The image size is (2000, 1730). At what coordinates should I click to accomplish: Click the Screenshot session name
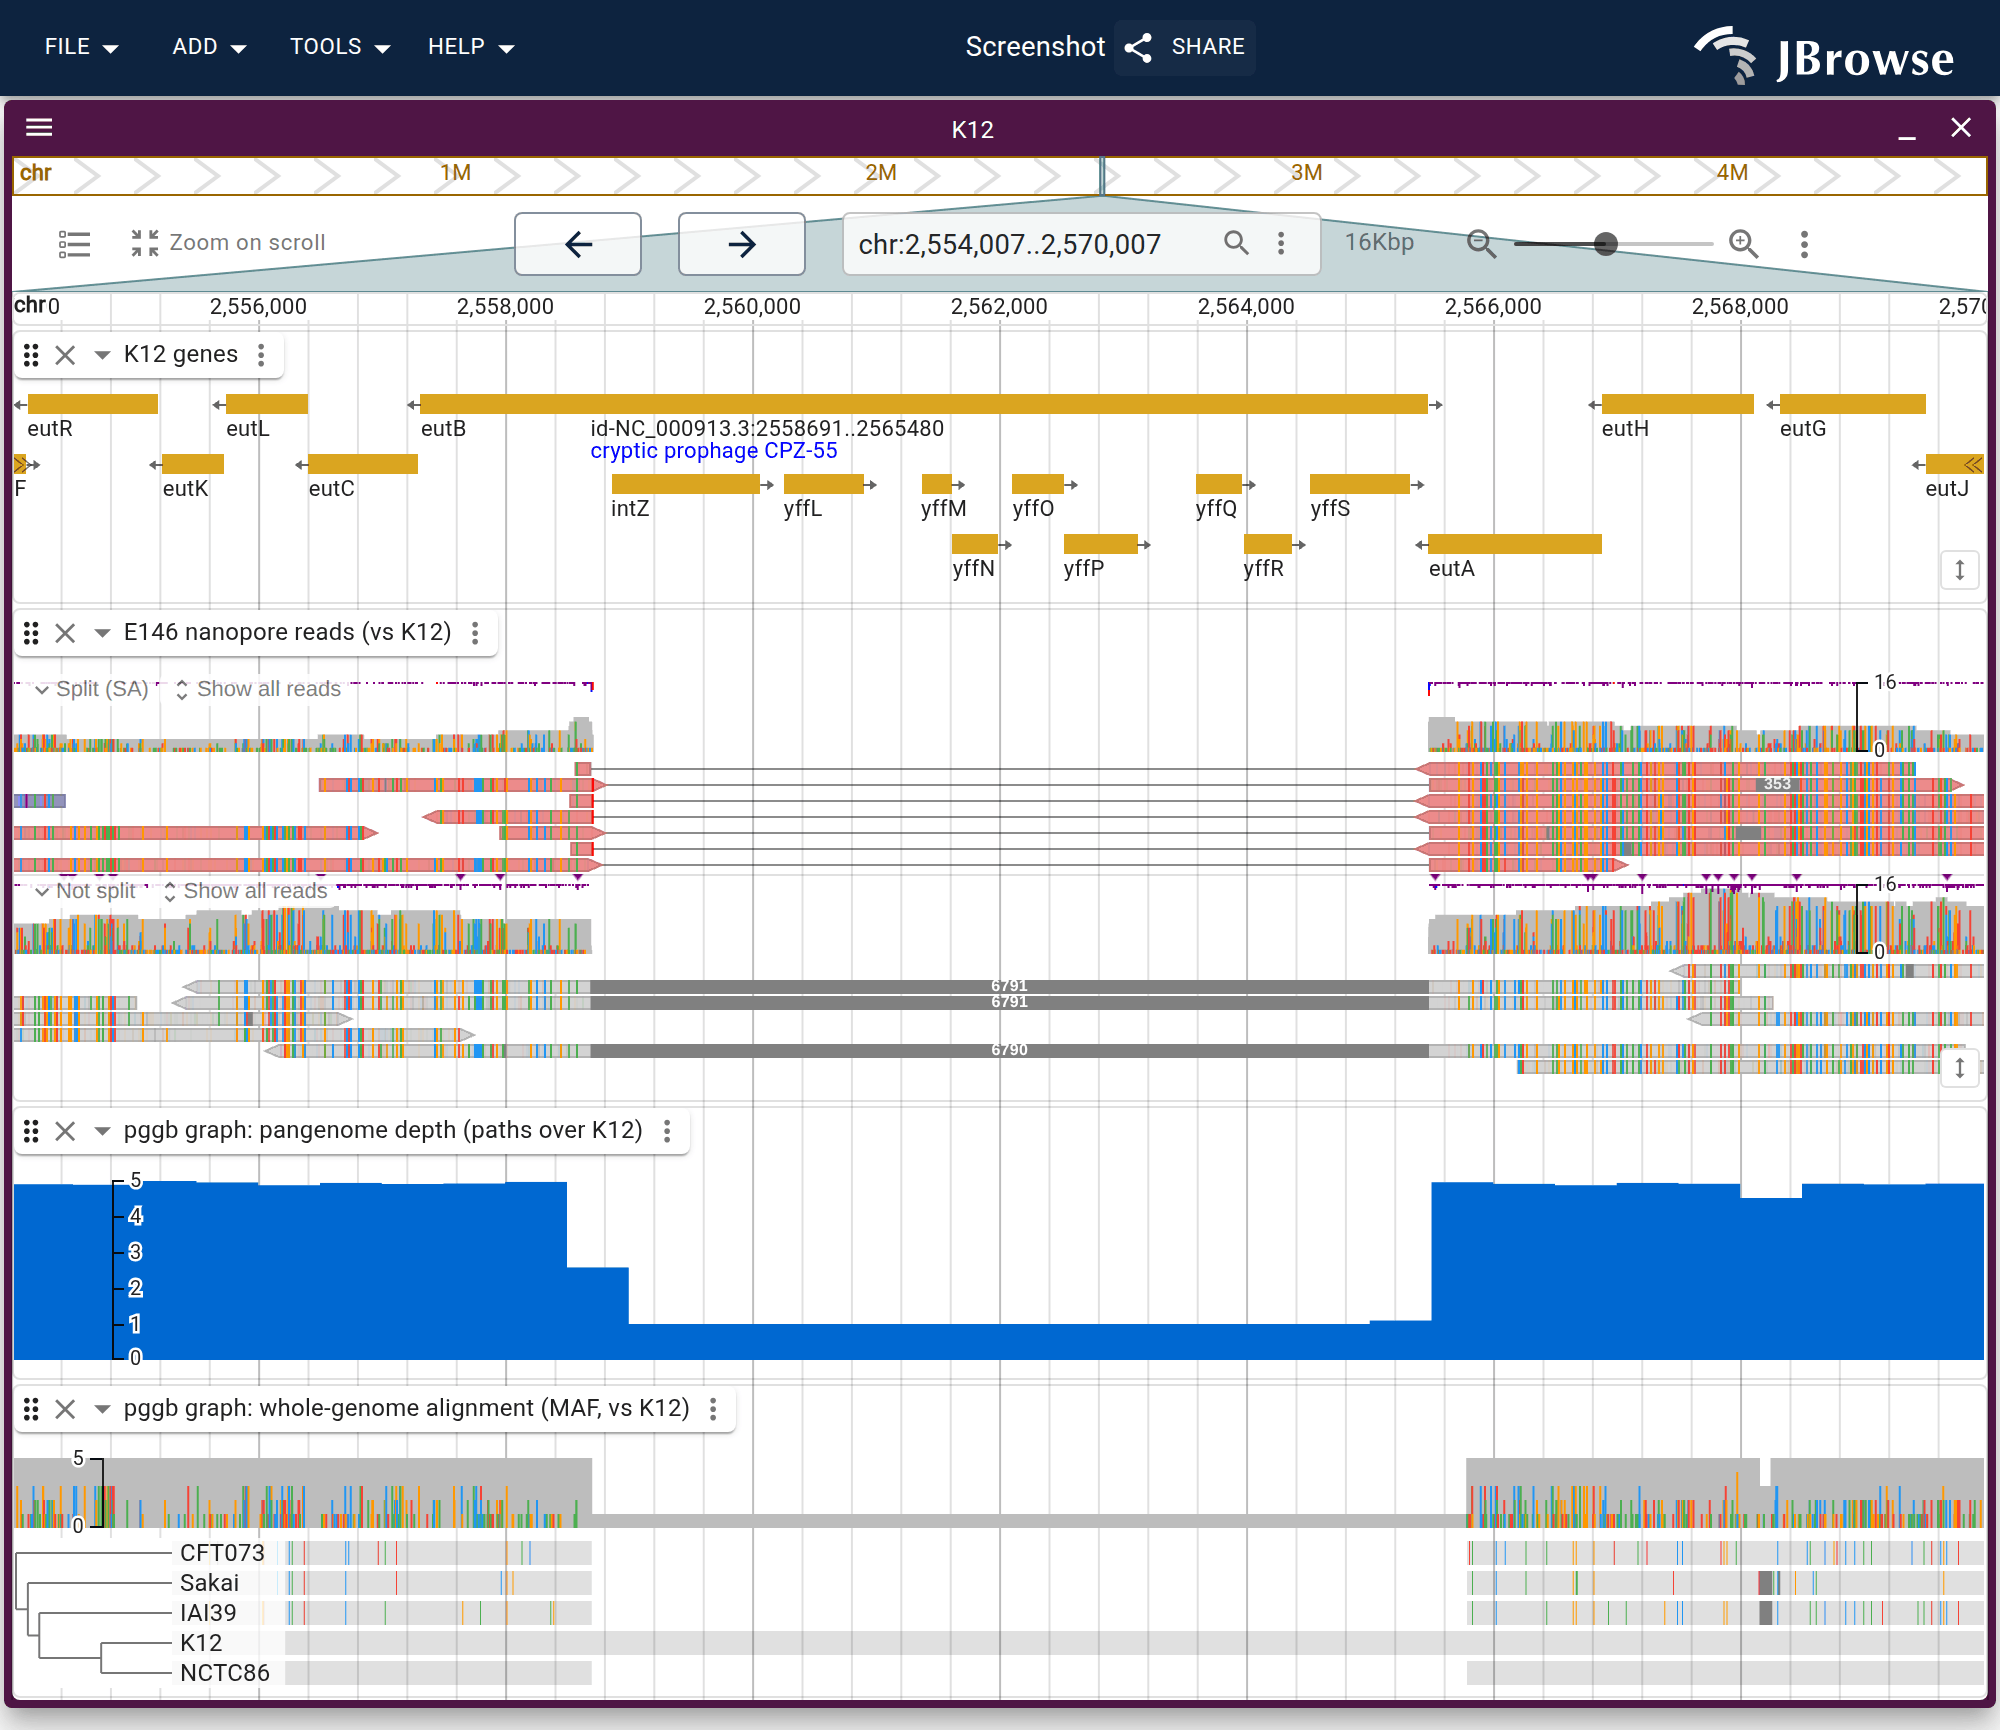(x=1035, y=47)
